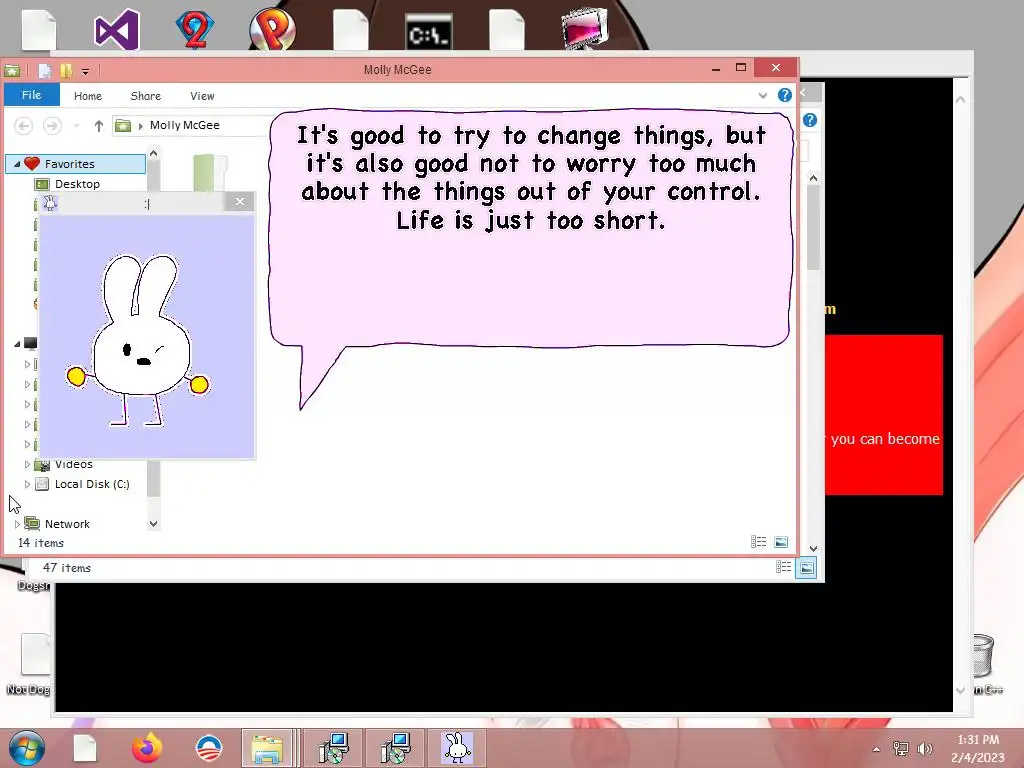This screenshot has height=768, width=1024.
Task: Open the blank document taskbar icon
Action: 84,748
